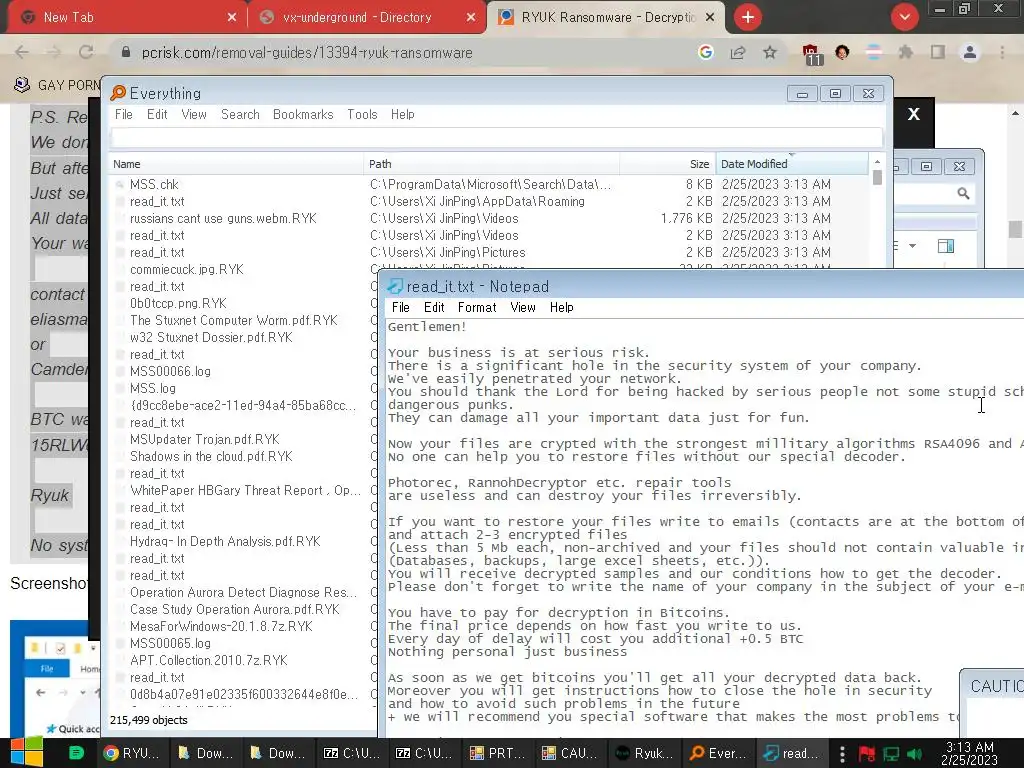
Task: Click the Chrome address bar URL
Action: click(307, 53)
